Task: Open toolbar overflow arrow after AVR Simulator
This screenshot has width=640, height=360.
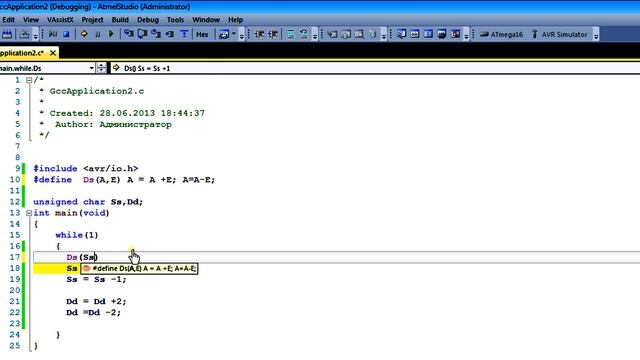Action: click(596, 35)
